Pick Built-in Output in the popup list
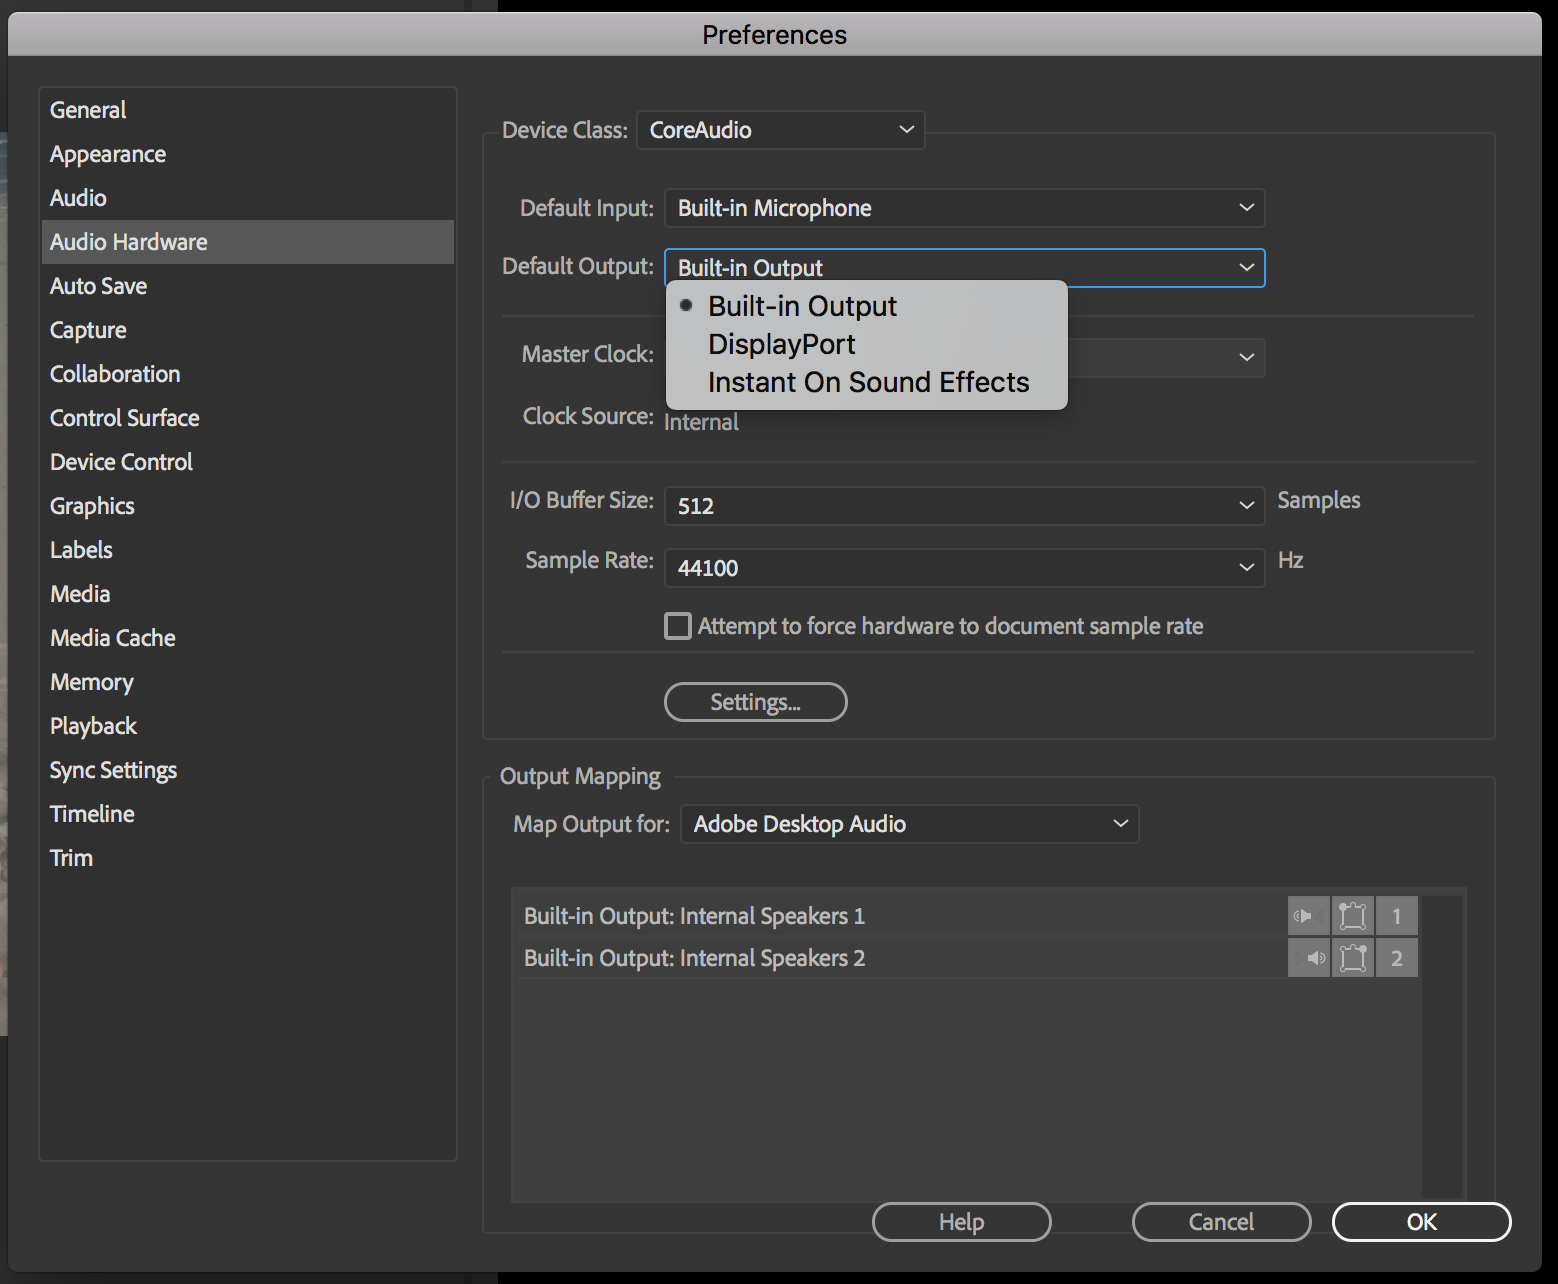 coord(802,306)
